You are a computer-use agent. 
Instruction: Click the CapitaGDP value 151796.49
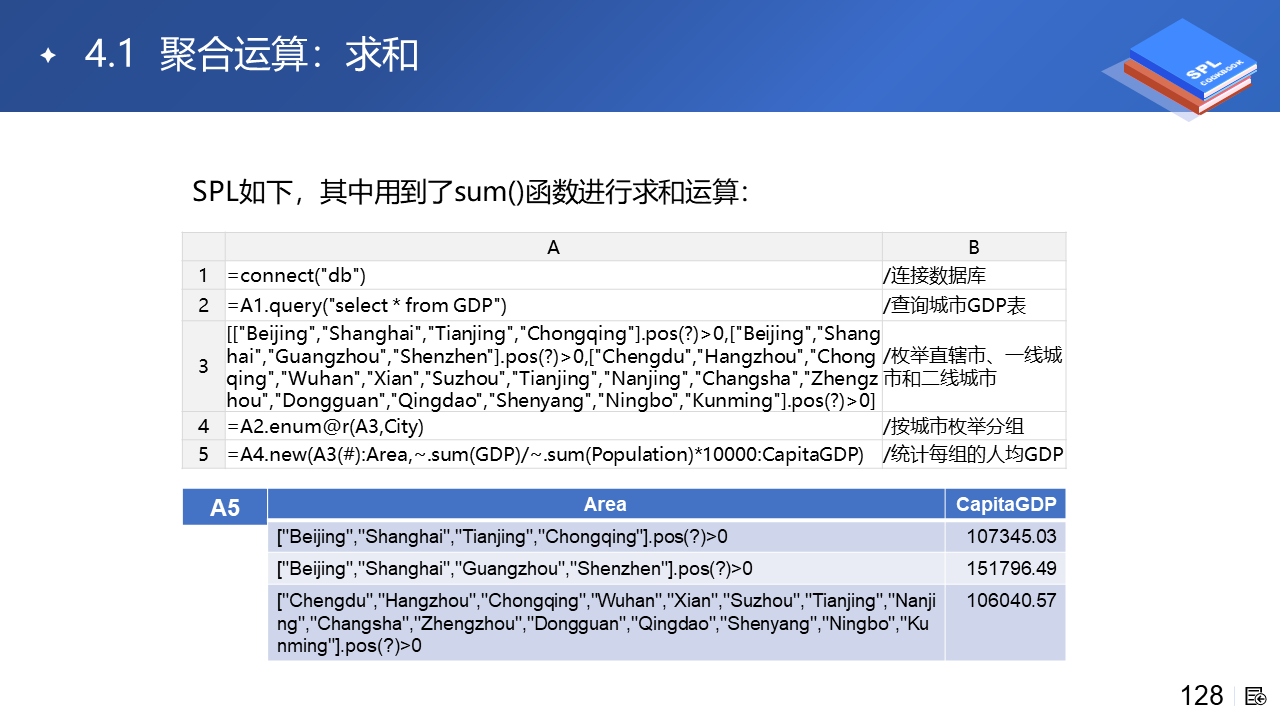[x=1012, y=568]
